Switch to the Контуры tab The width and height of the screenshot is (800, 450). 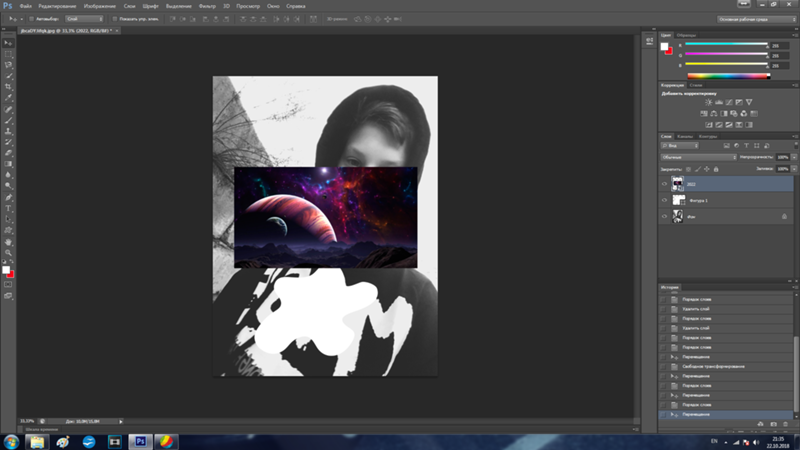[x=708, y=136]
